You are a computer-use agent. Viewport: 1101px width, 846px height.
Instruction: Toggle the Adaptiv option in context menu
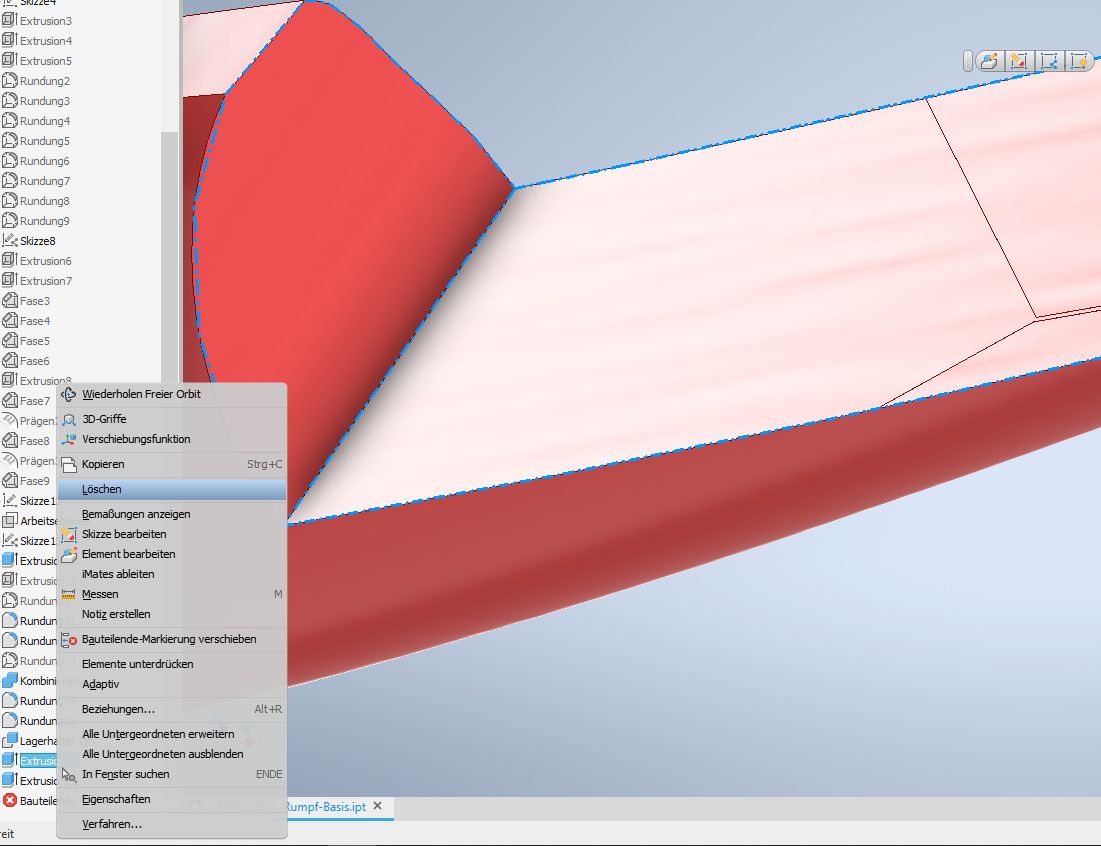(x=100, y=684)
